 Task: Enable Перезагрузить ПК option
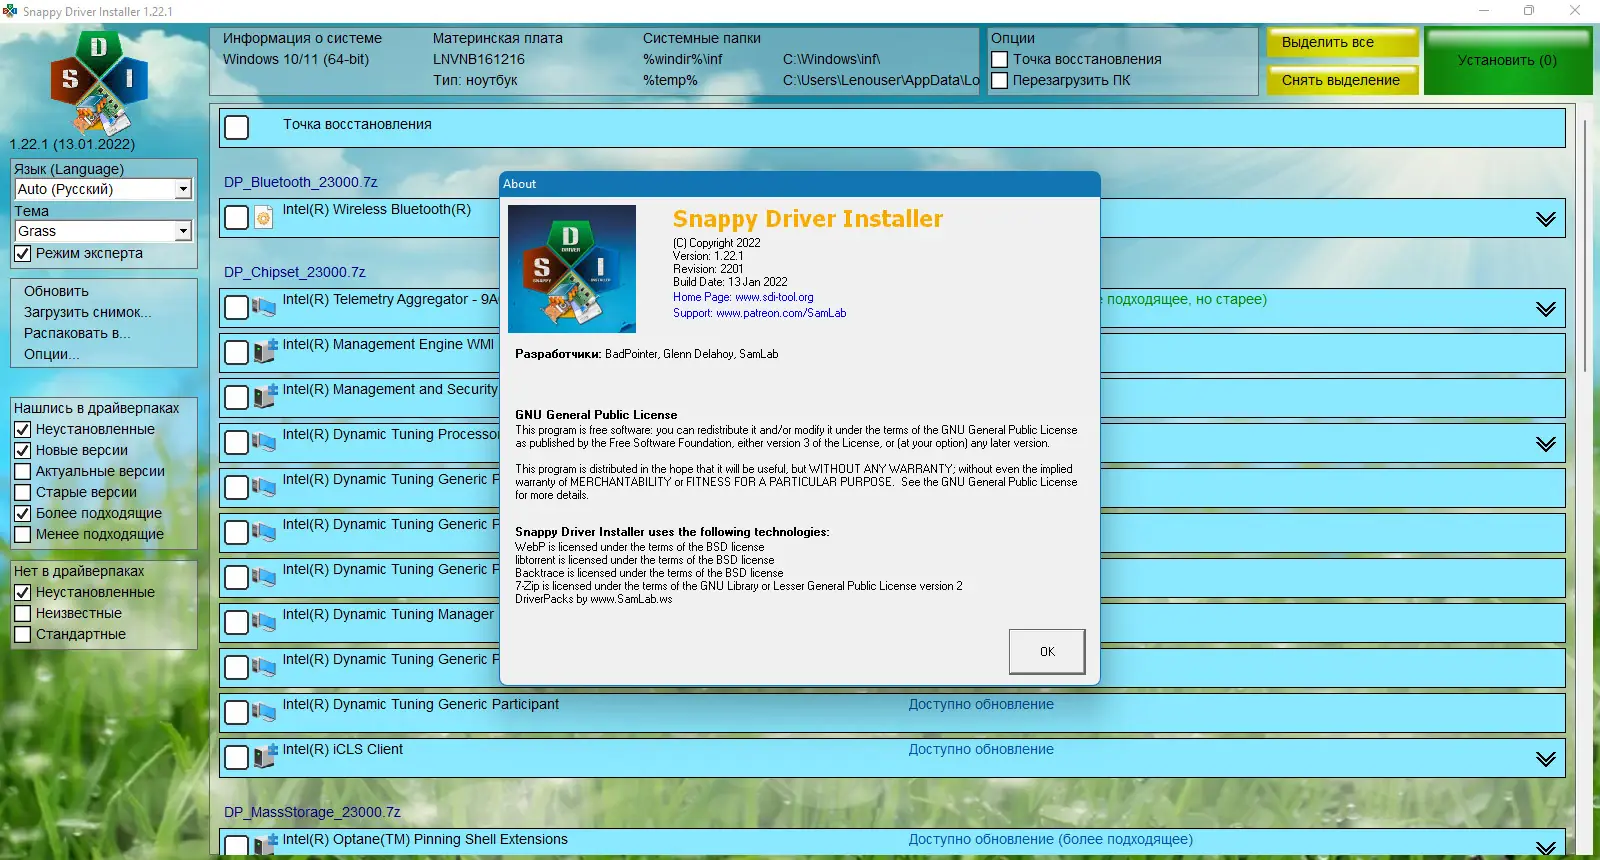coord(999,80)
